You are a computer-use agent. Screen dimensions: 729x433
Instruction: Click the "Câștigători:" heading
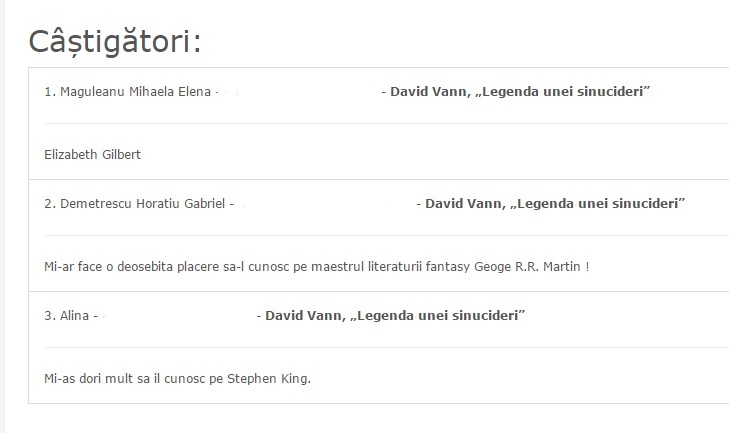[x=115, y=41]
